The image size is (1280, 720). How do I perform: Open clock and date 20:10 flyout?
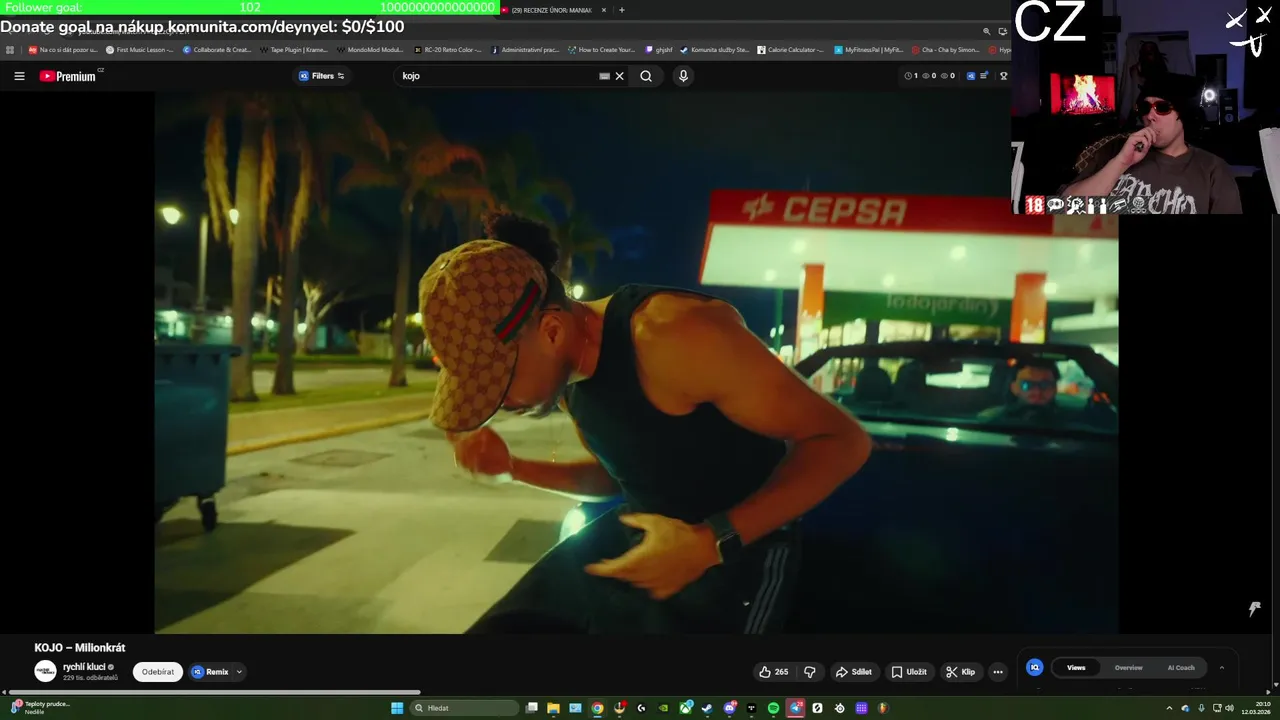tap(1257, 708)
